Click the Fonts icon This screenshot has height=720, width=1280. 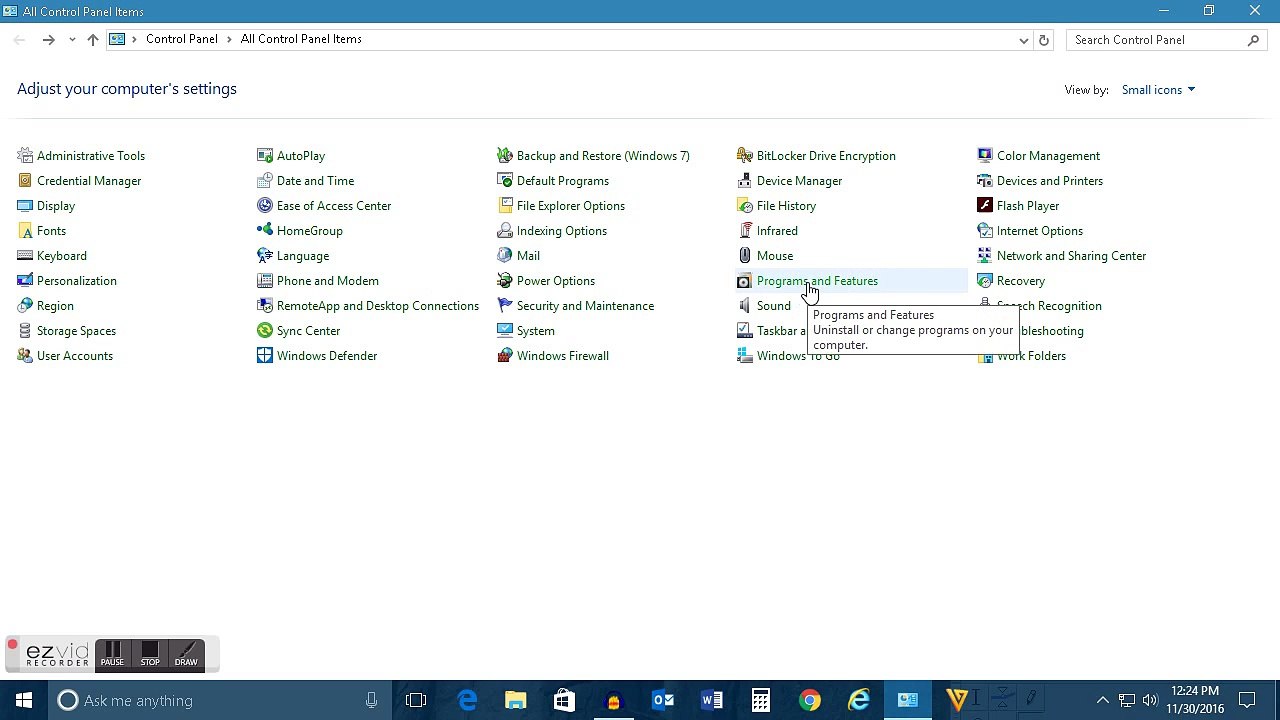(25, 231)
